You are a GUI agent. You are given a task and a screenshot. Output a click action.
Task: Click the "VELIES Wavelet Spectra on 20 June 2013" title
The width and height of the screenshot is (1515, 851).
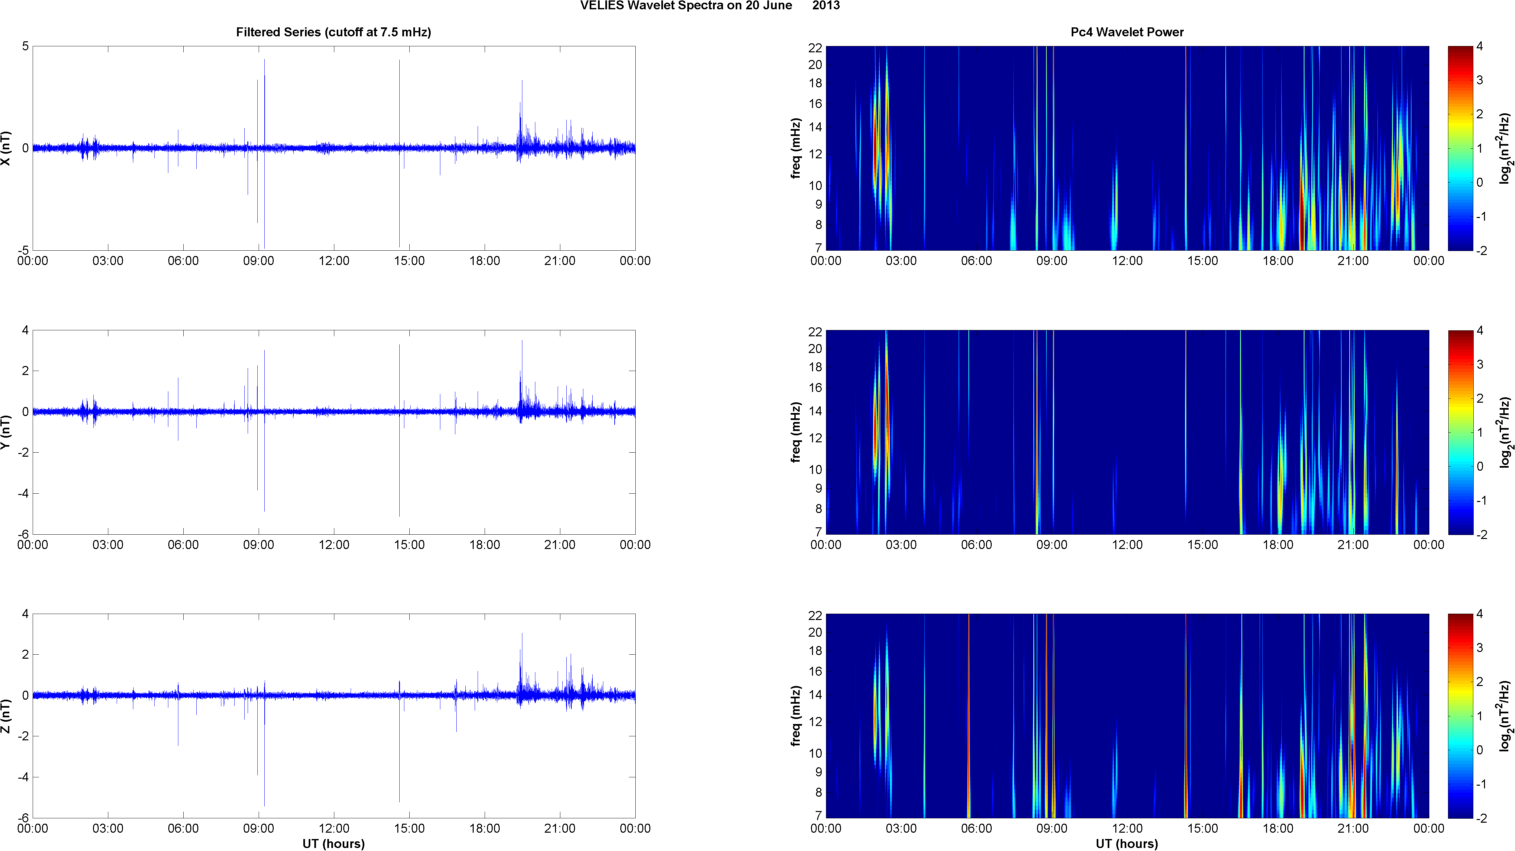710,6
